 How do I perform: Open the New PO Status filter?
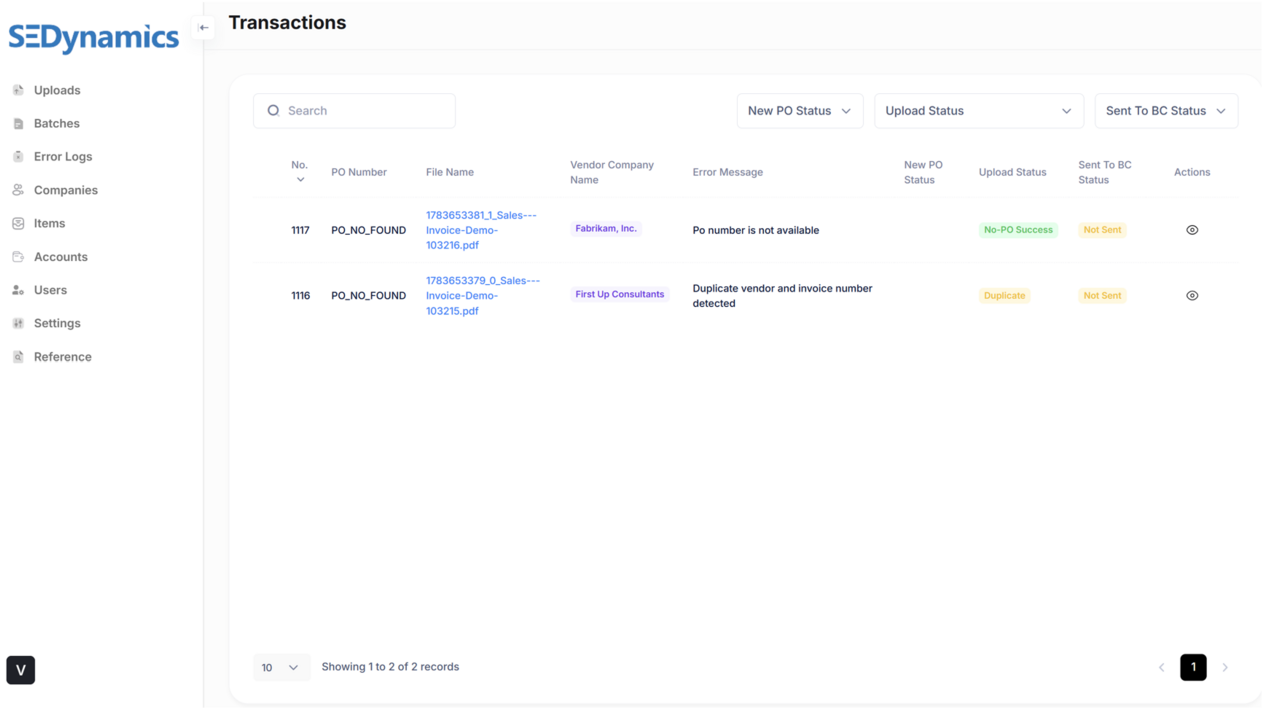800,111
